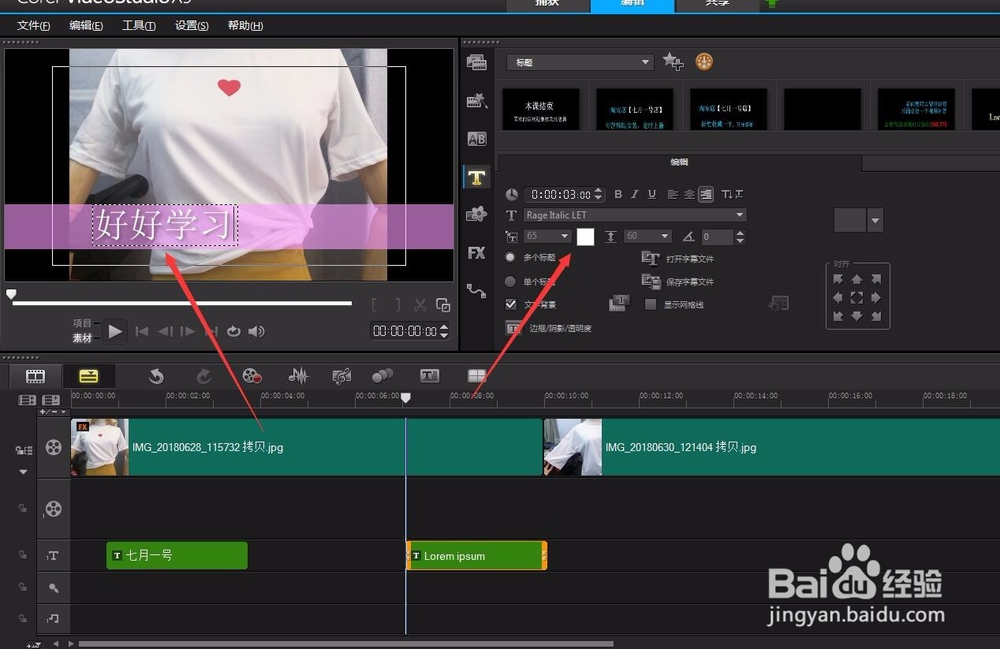
Task: Click the Music track note button
Action: pos(54,618)
